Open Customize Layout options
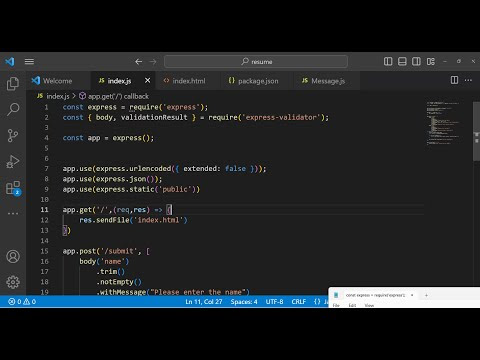 point(431,61)
